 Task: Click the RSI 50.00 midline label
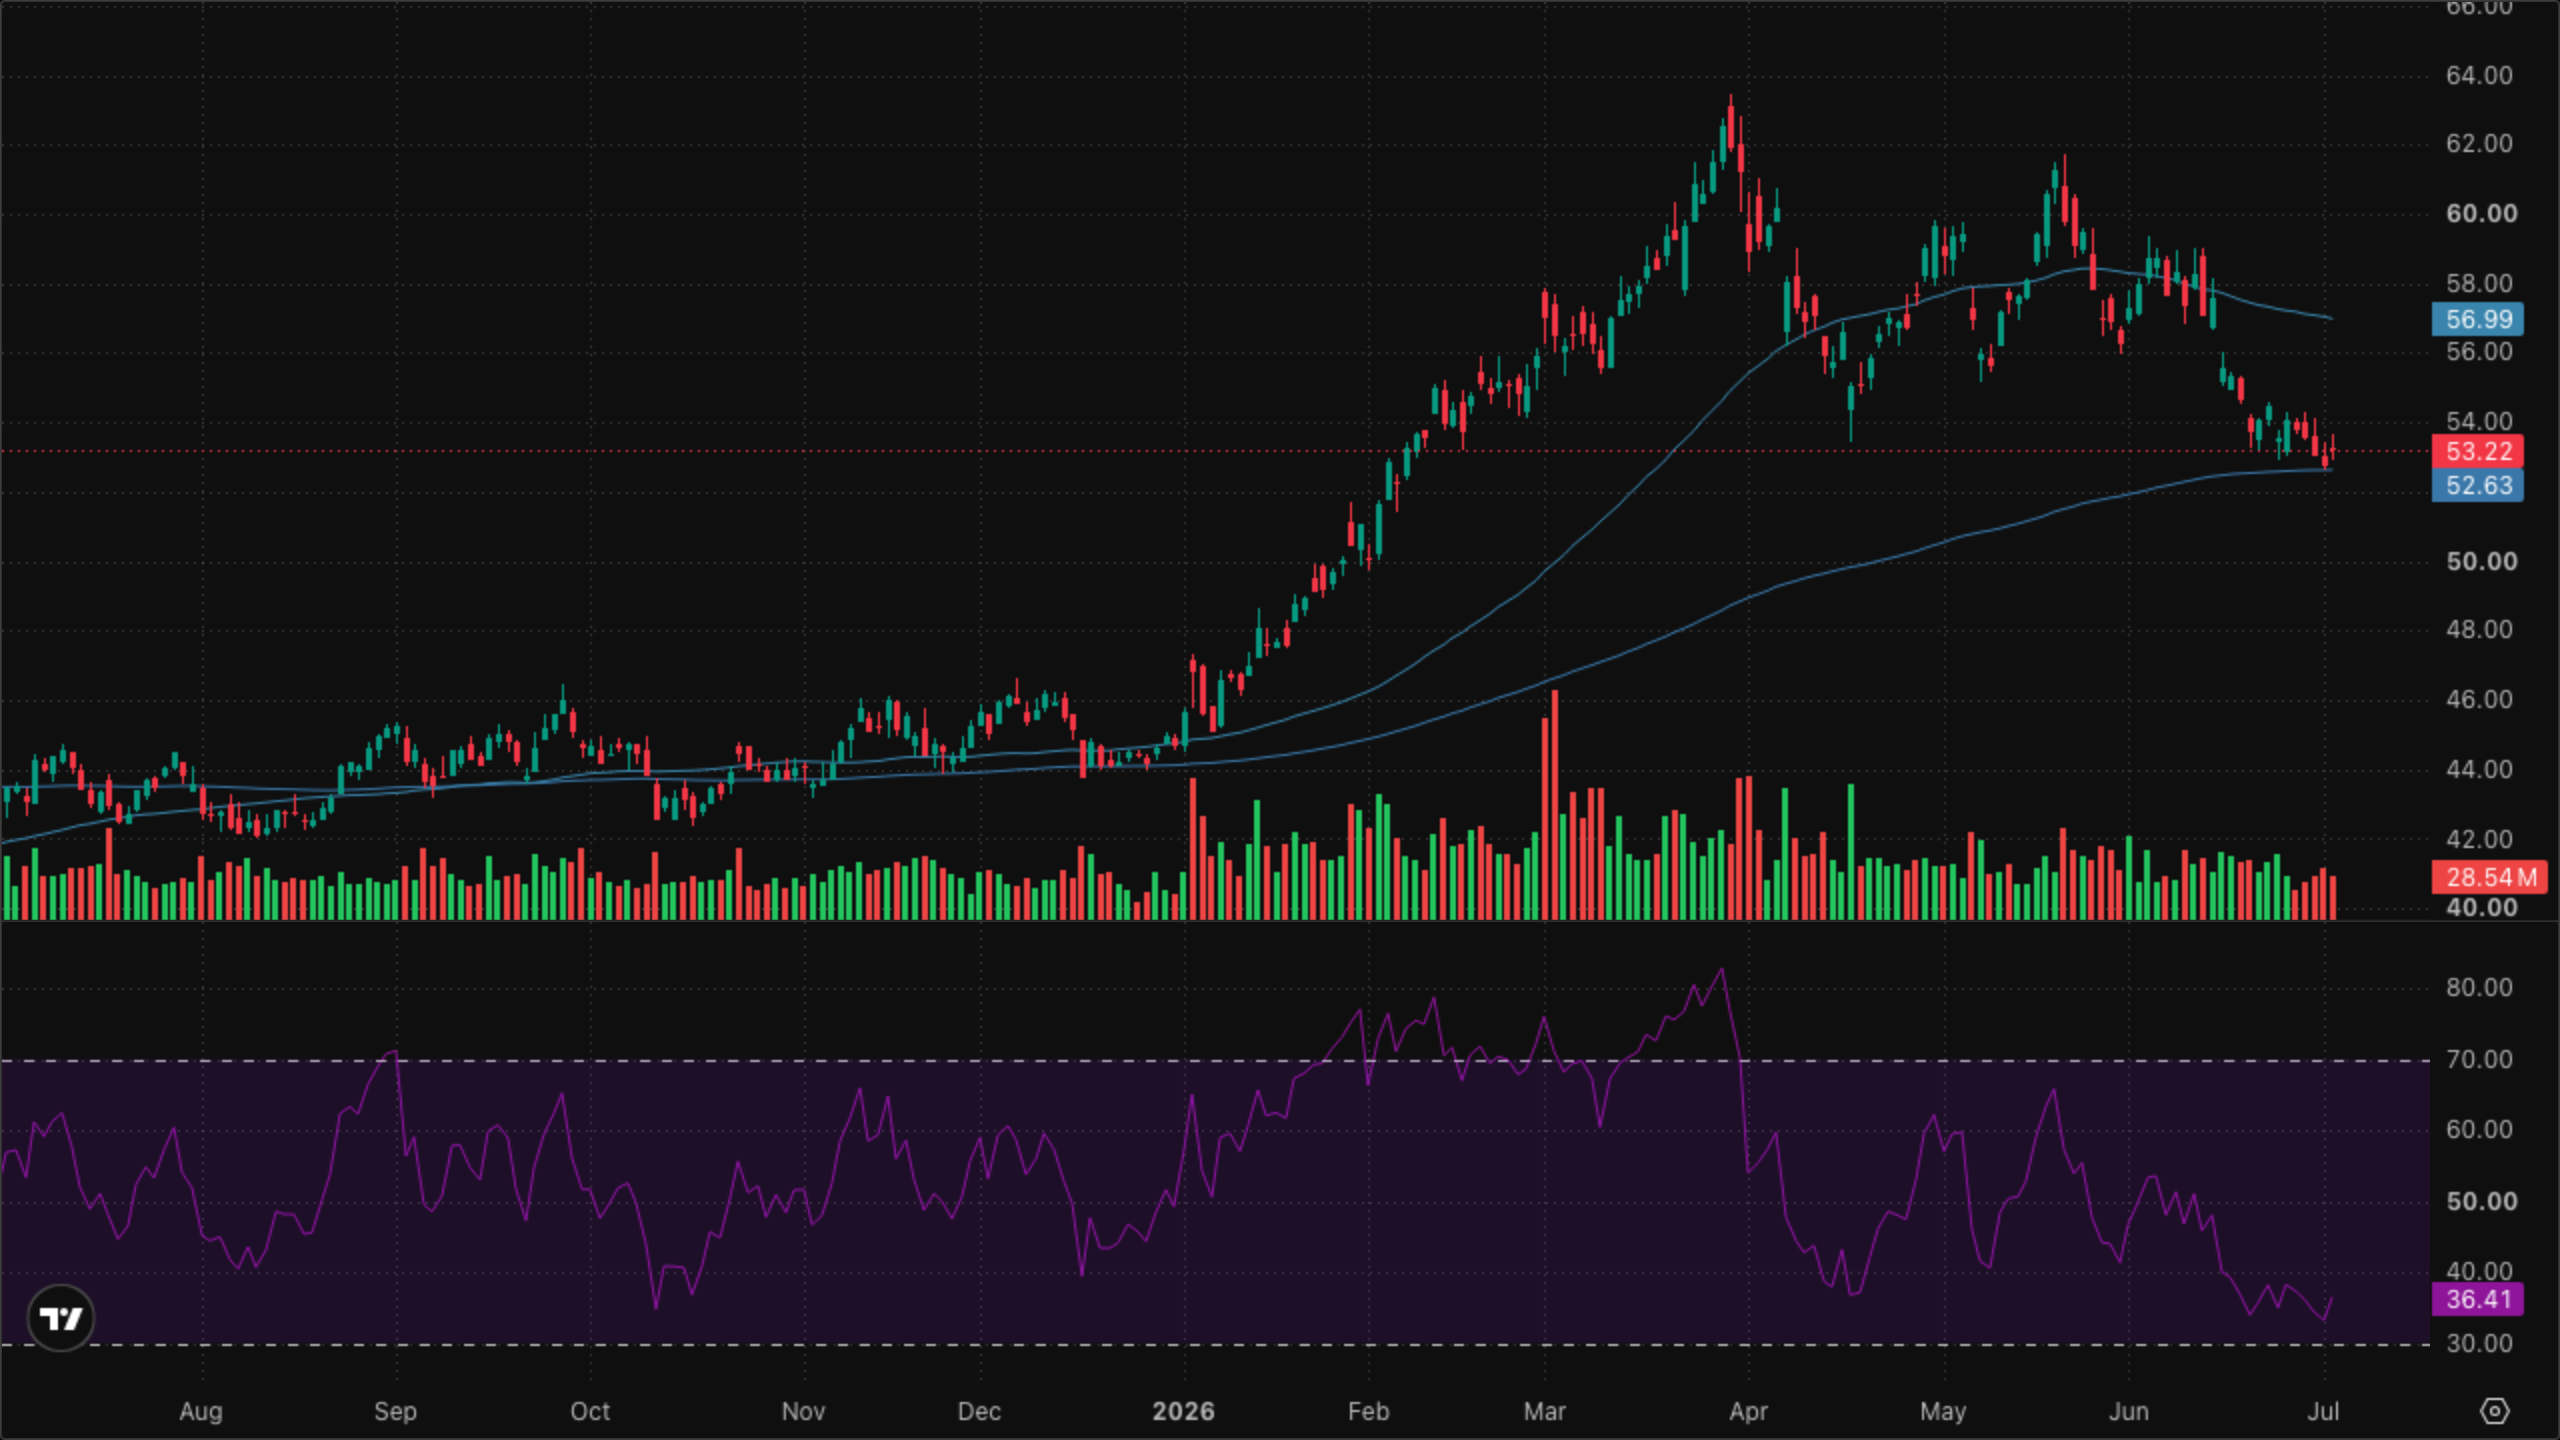tap(2481, 1201)
